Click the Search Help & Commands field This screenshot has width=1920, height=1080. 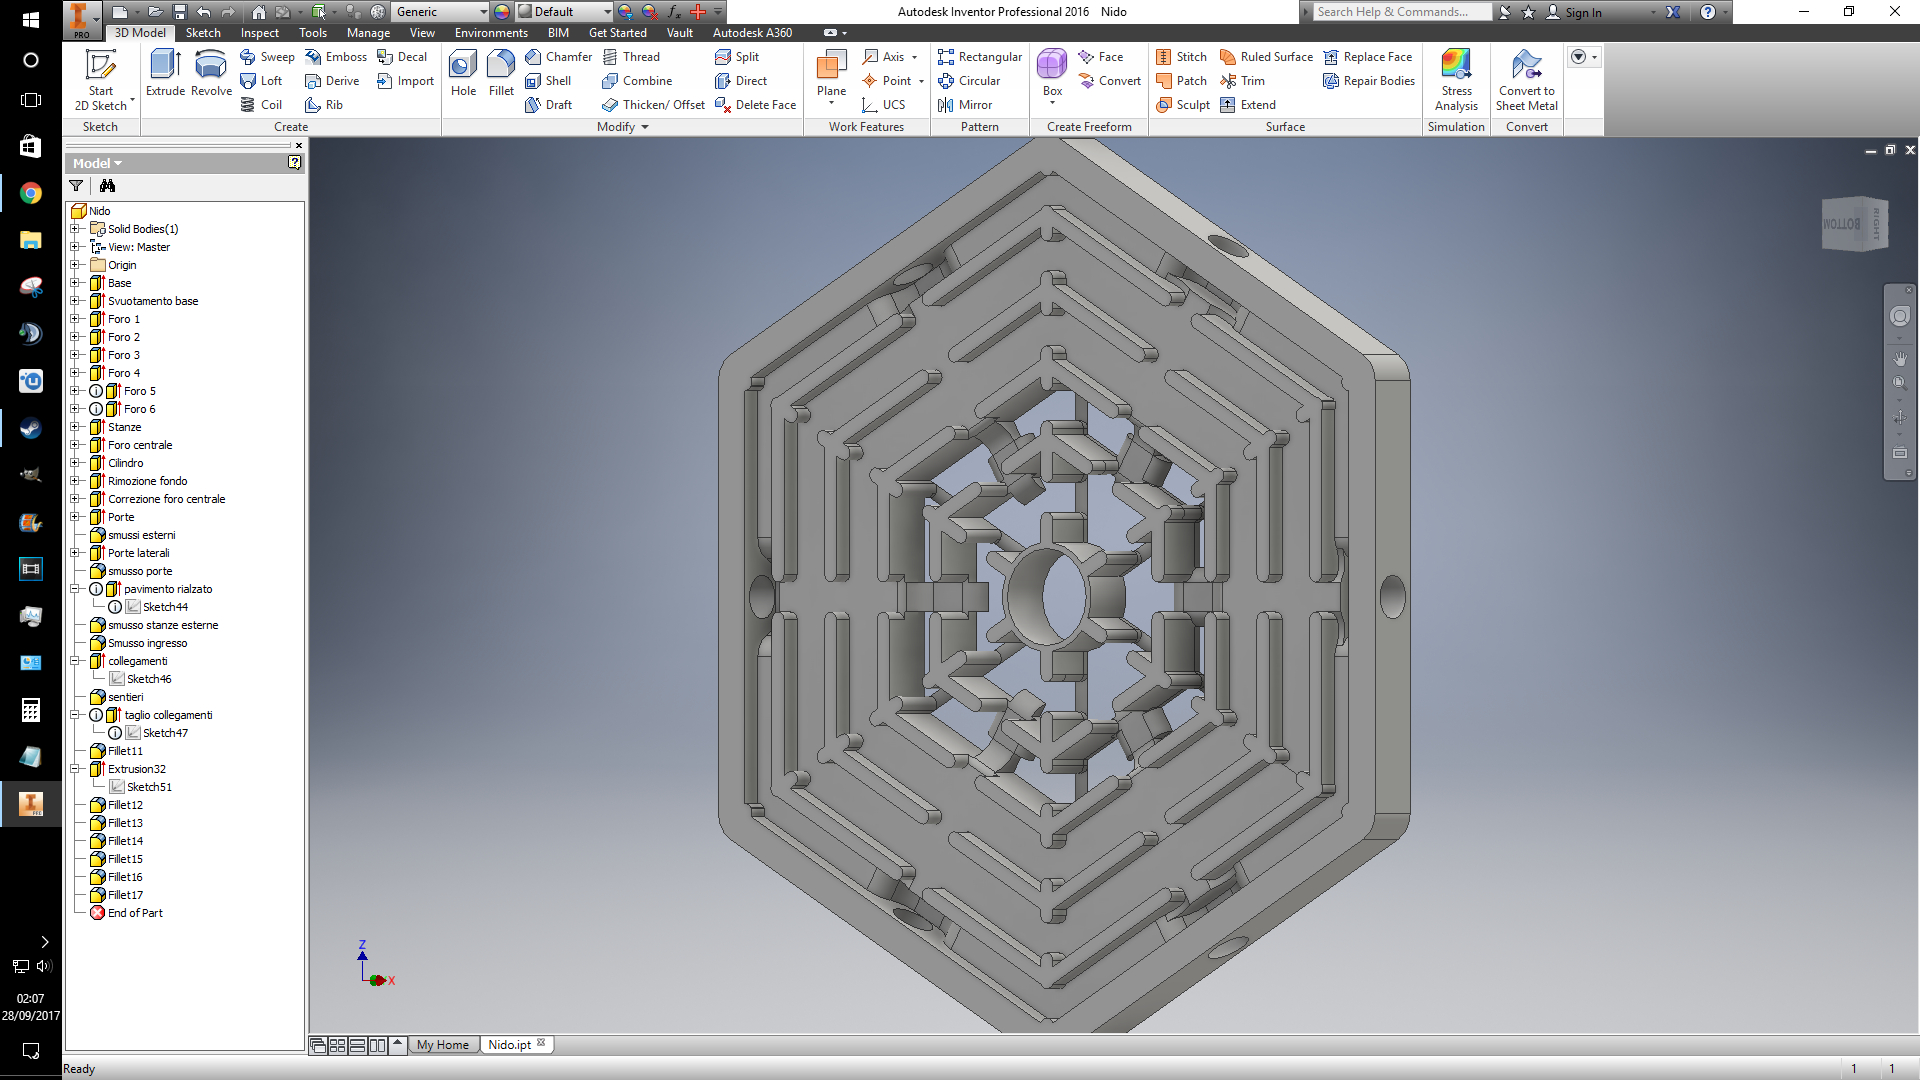click(1400, 12)
